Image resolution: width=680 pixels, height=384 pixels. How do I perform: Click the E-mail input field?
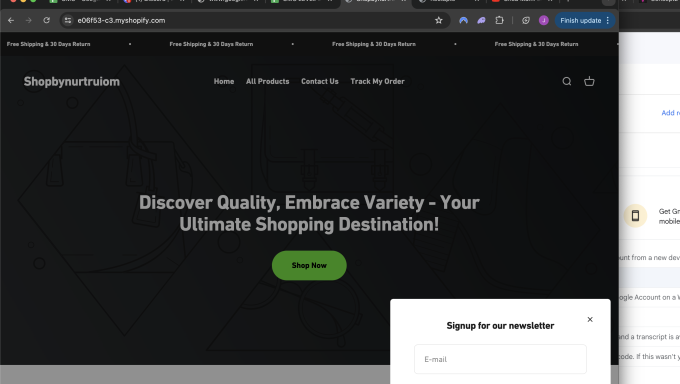(x=500, y=359)
